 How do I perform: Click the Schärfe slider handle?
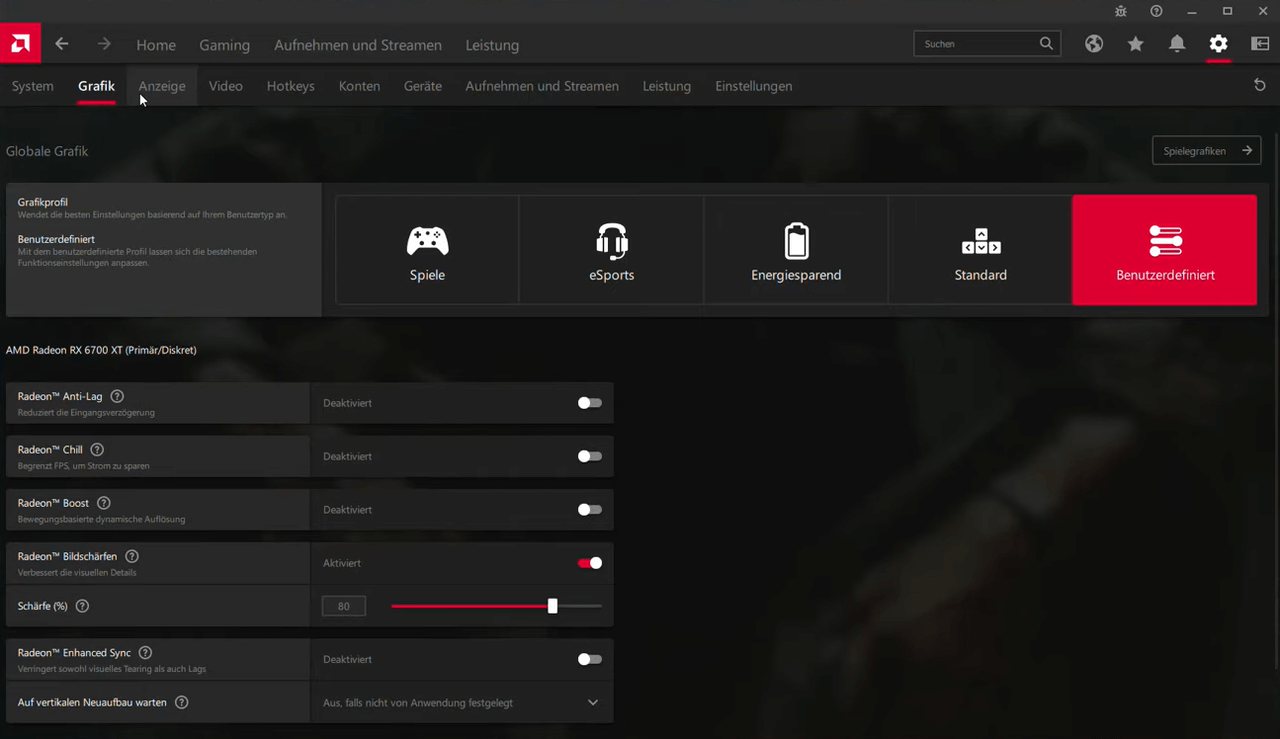[552, 606]
